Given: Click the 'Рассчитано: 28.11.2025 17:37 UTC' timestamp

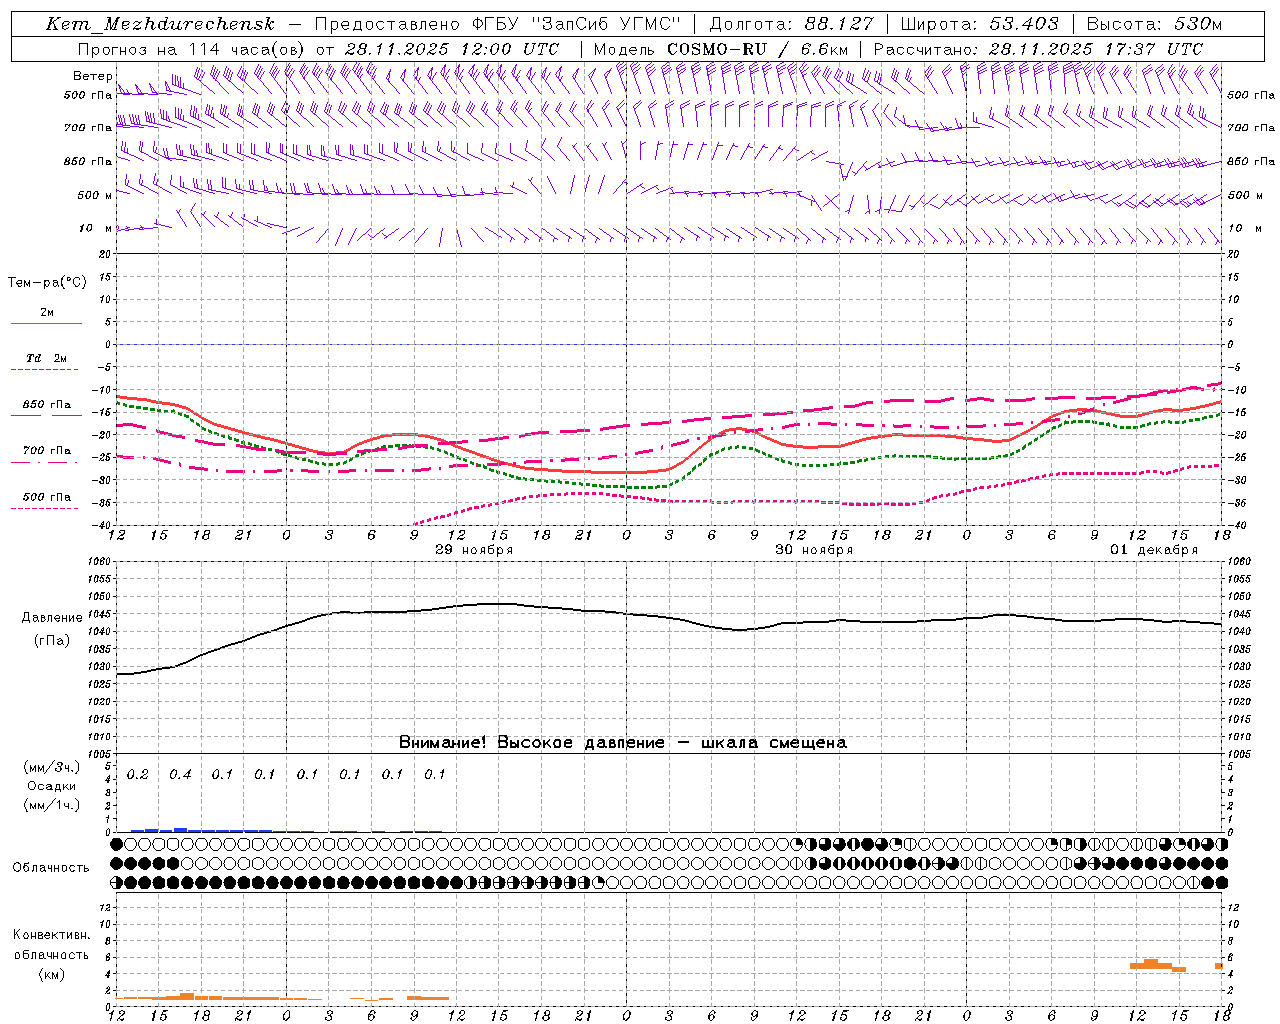Looking at the screenshot, I should 1038,49.
